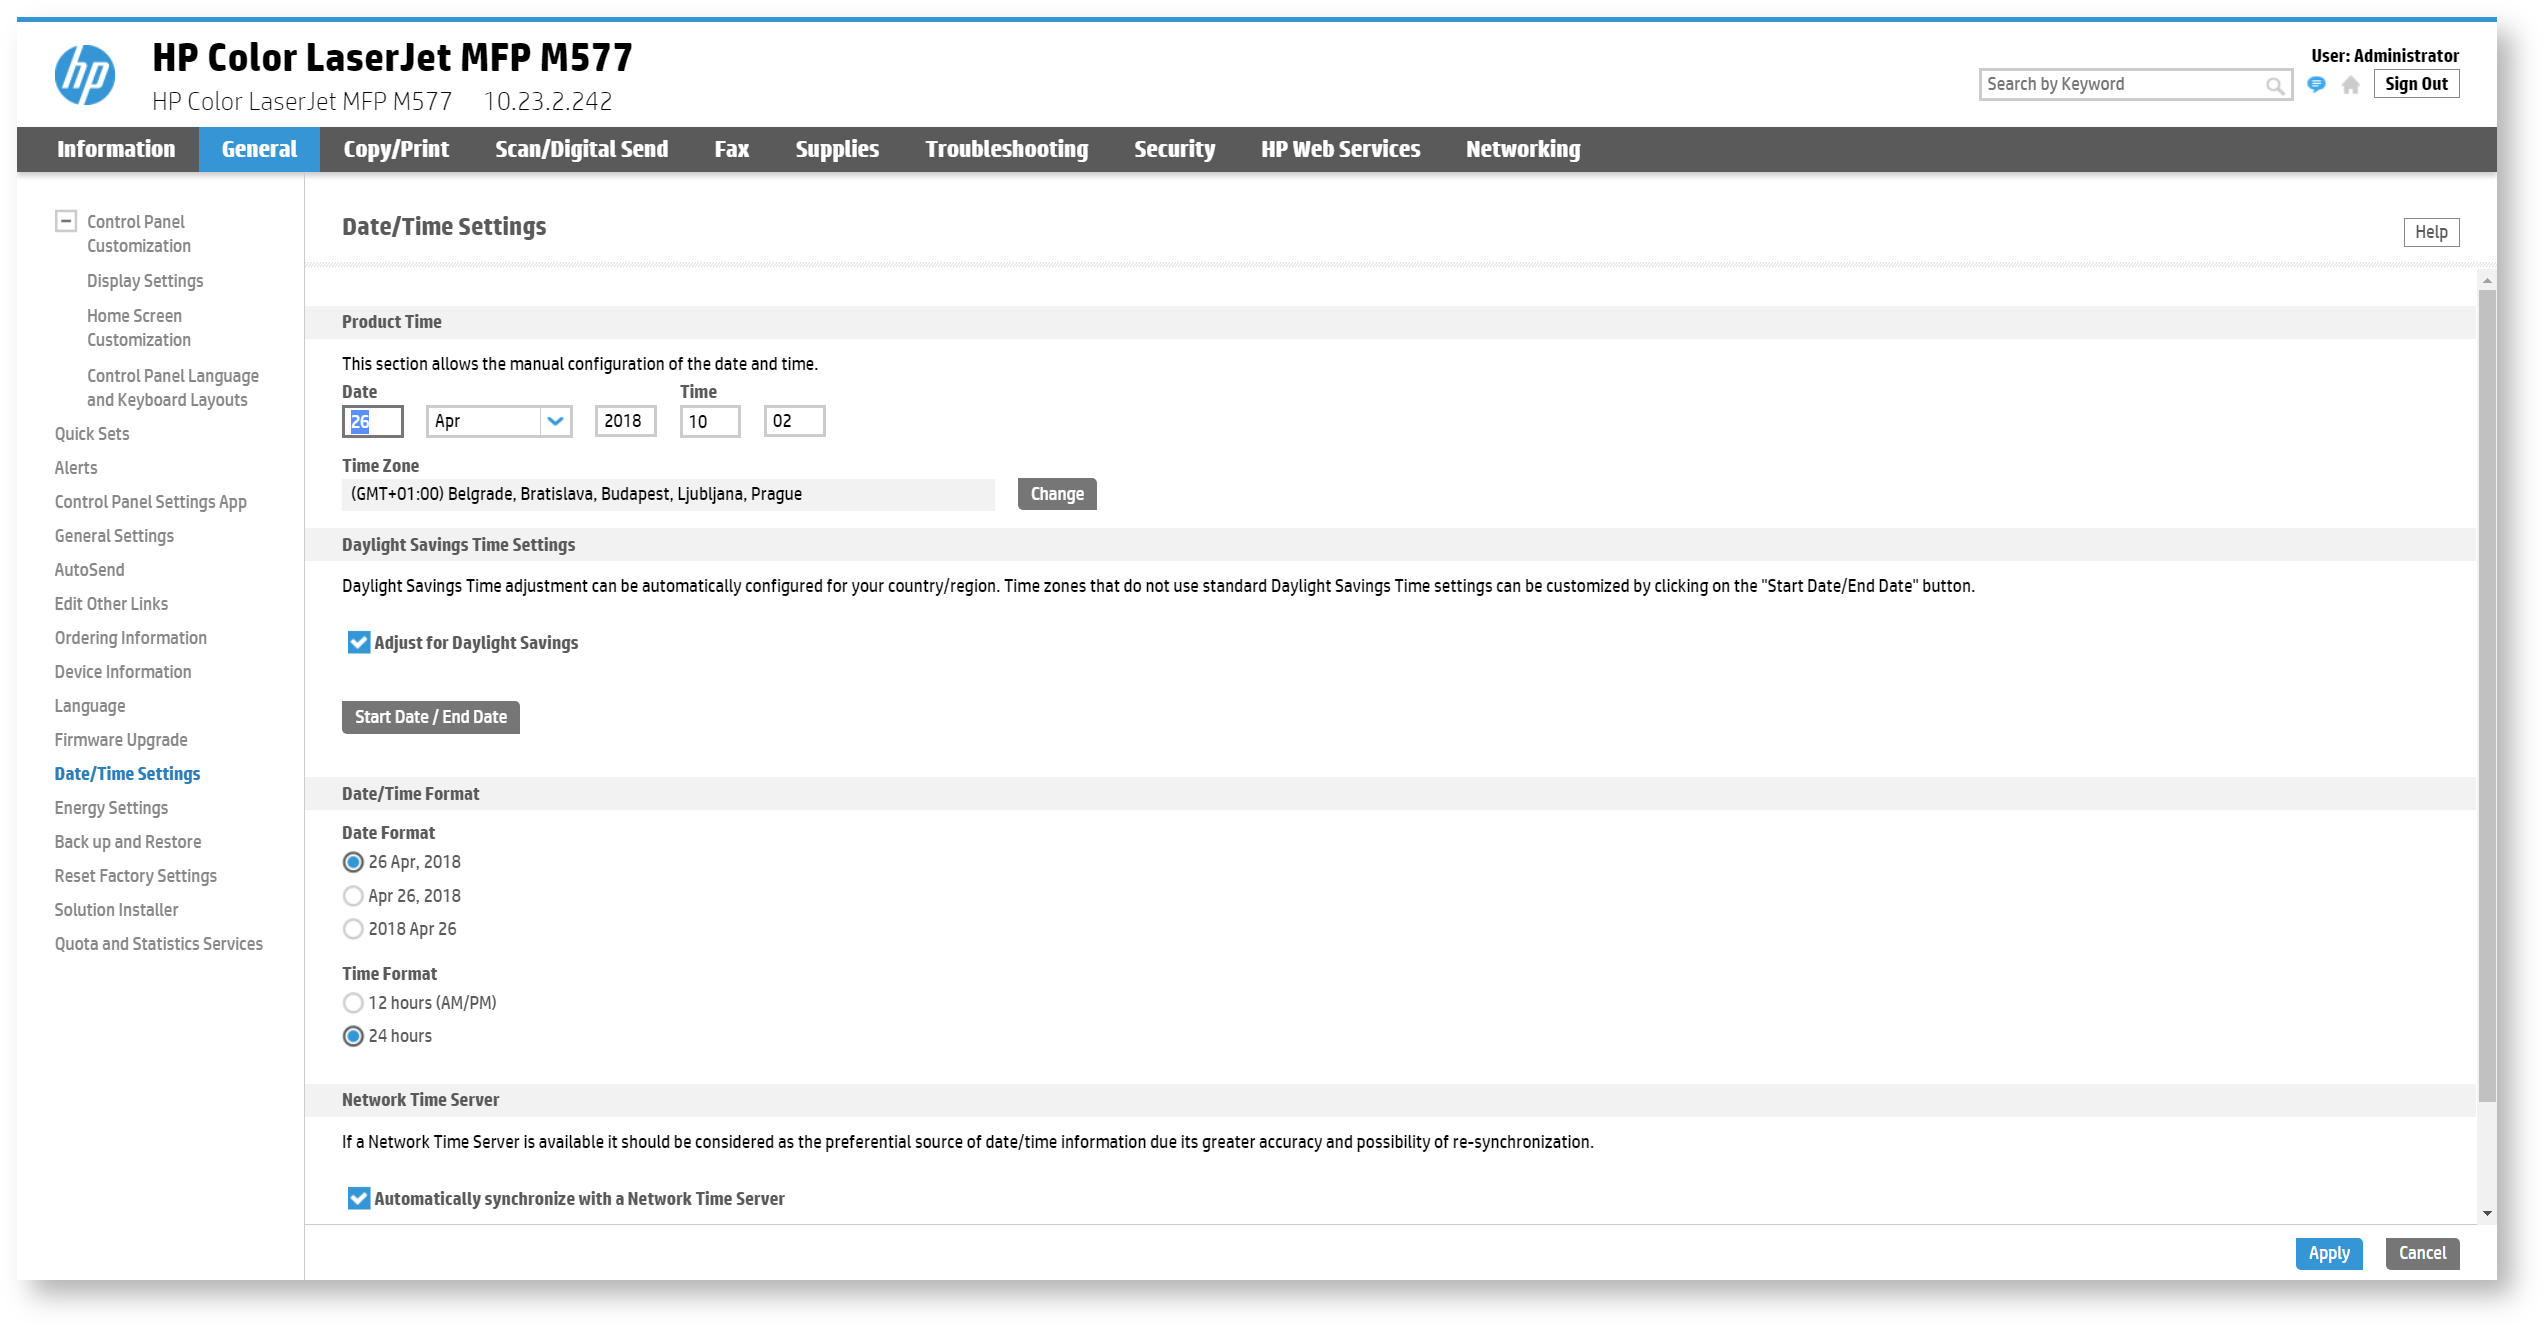The height and width of the screenshot is (1328, 2545).
Task: Open the month dropdown showing Apr
Action: 499,421
